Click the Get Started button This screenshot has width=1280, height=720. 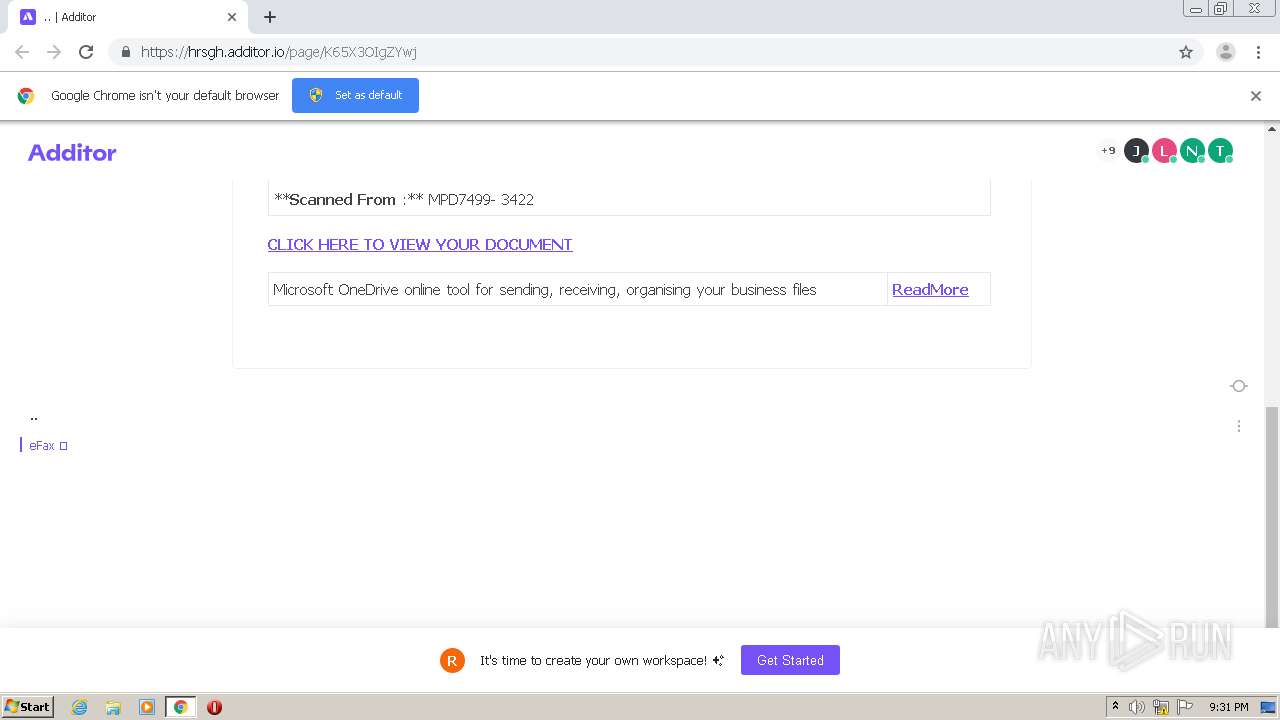click(790, 660)
